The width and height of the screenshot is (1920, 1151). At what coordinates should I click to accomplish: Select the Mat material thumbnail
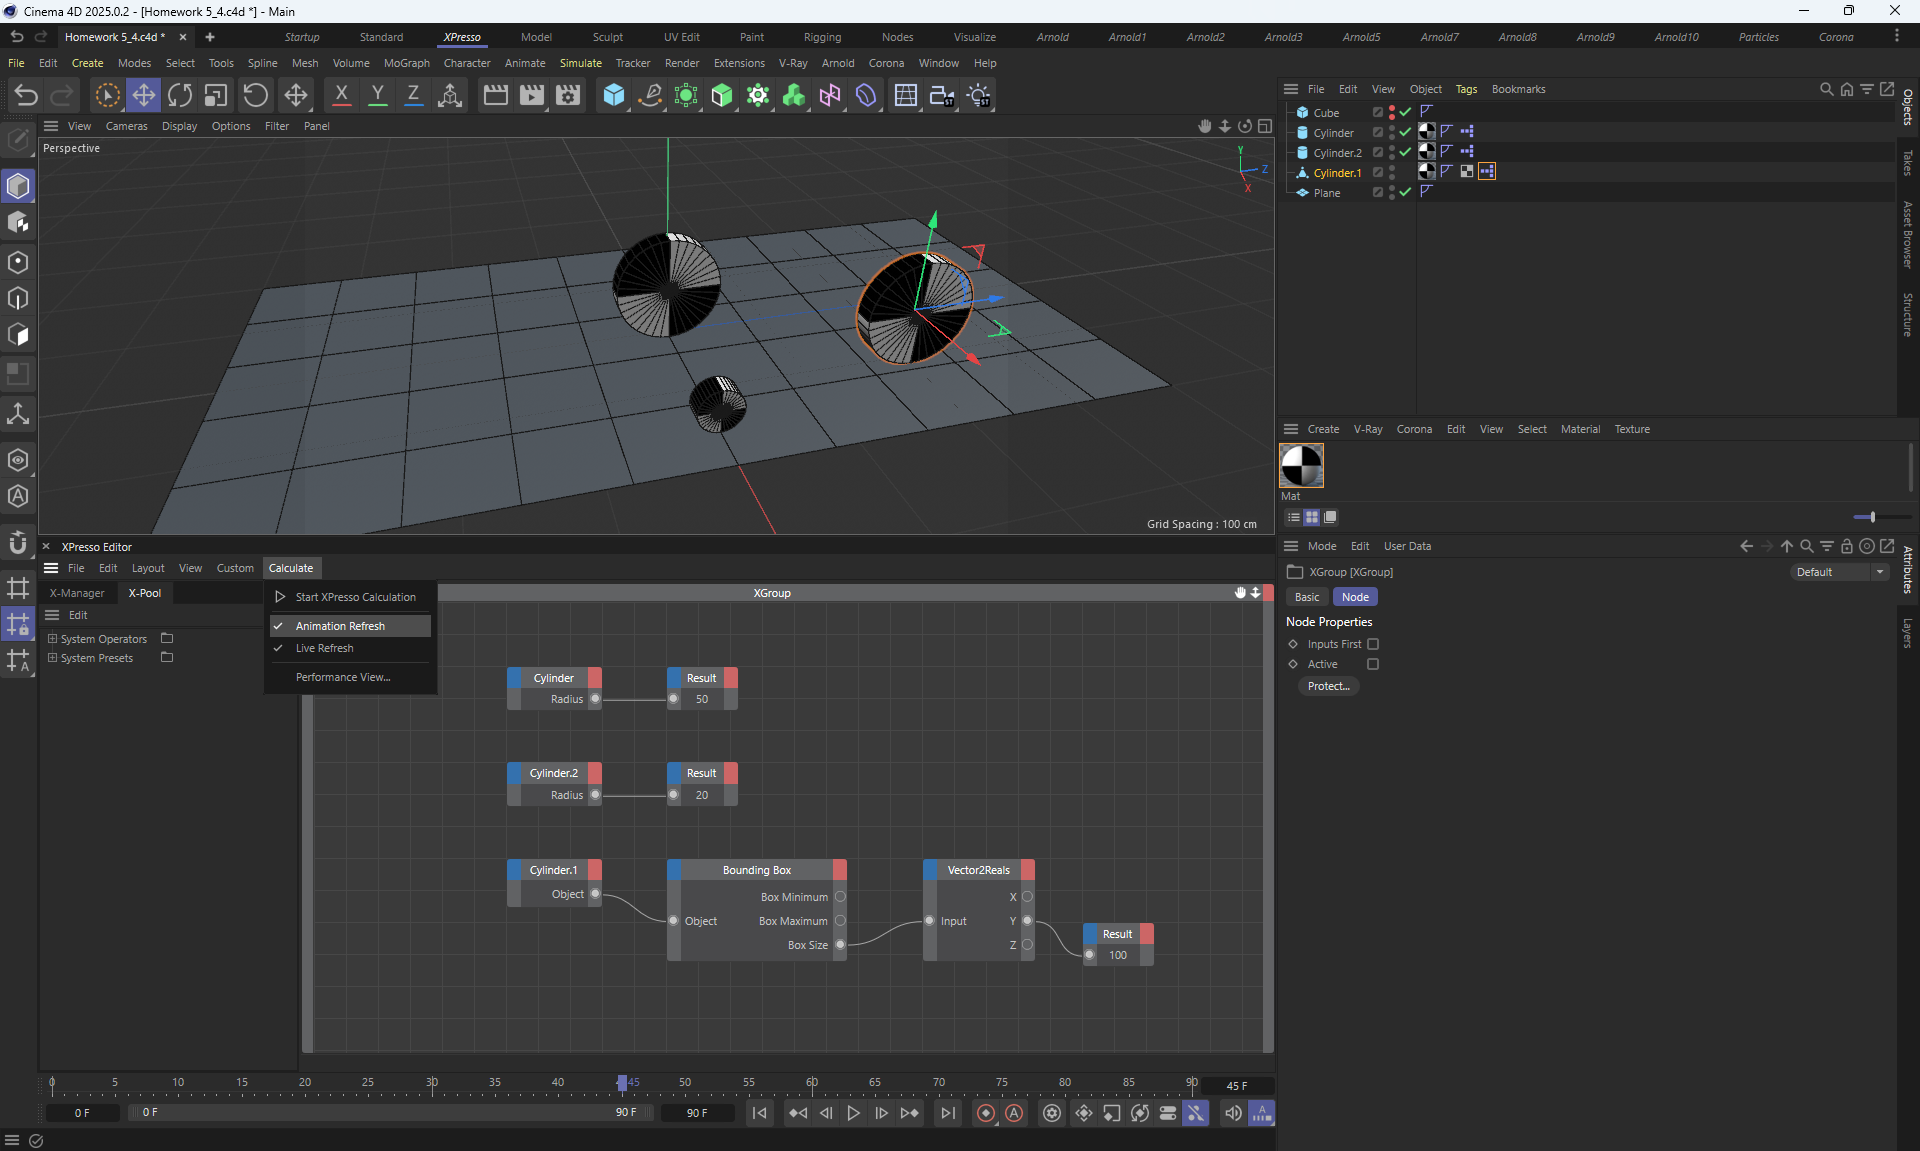1301,466
